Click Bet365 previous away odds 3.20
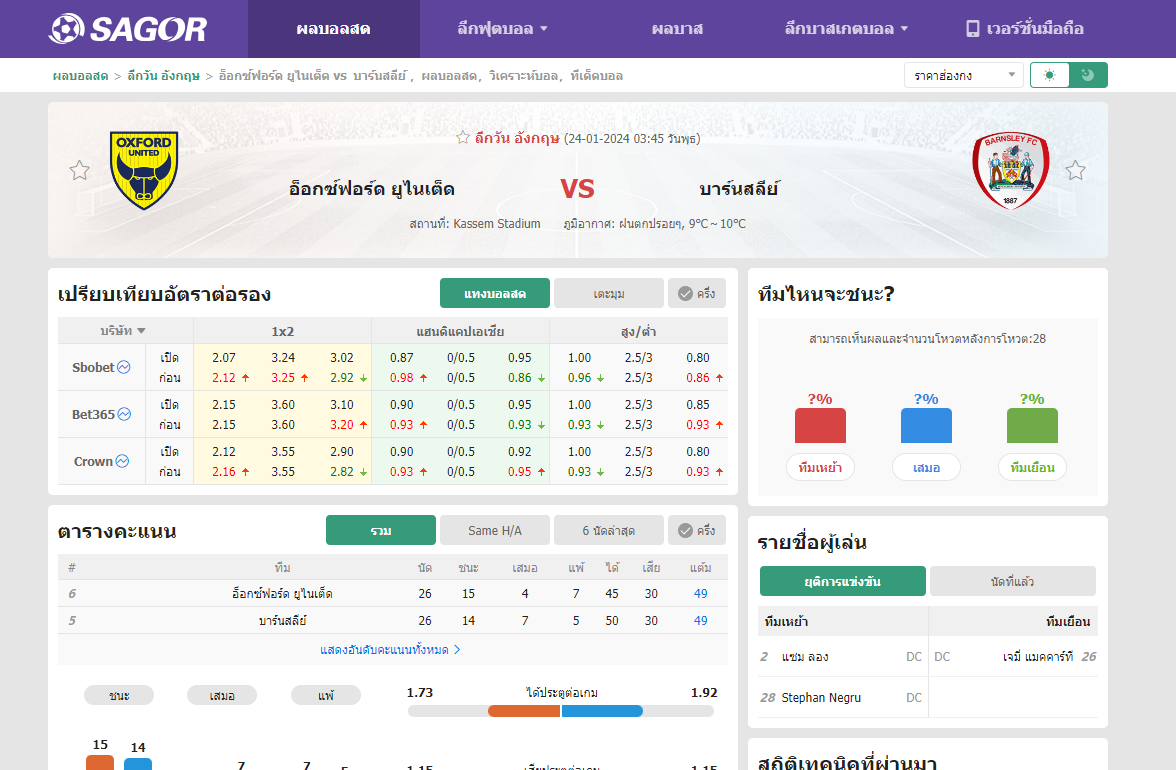 [342, 424]
